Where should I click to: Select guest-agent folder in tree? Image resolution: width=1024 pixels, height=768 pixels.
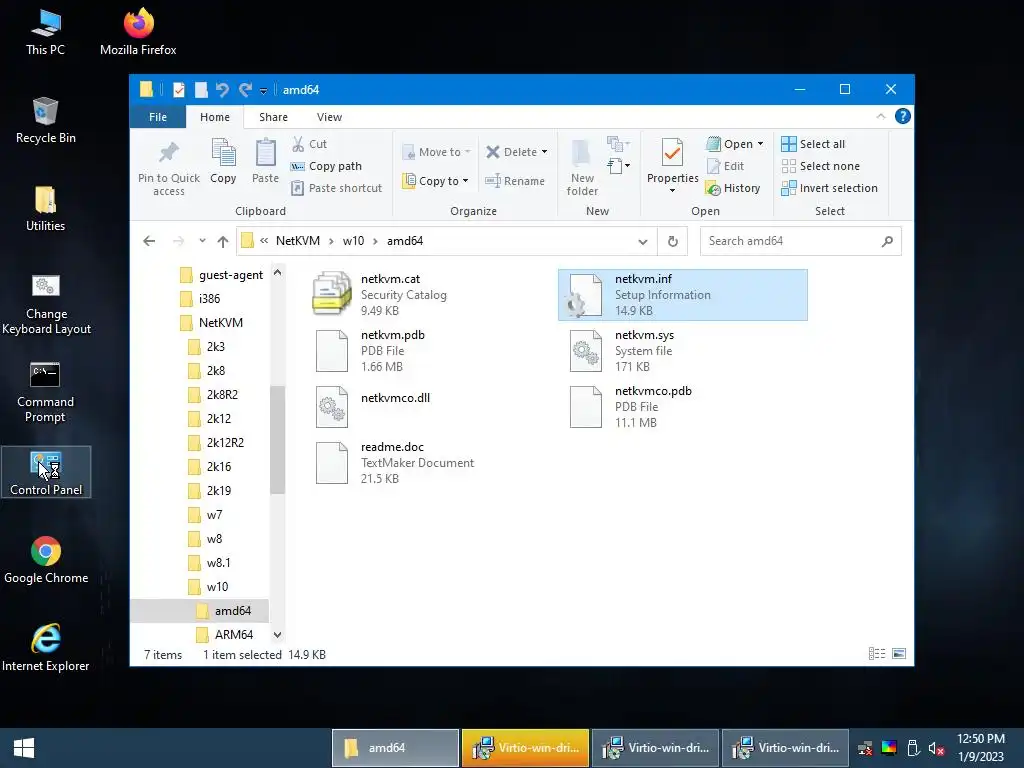coord(222,275)
